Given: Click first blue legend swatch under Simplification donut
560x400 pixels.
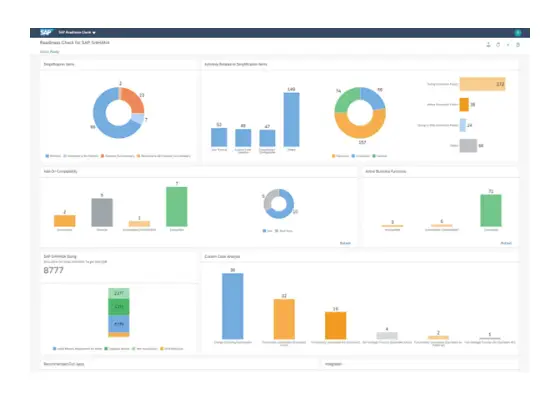Looking at the screenshot, I should click(x=47, y=156).
